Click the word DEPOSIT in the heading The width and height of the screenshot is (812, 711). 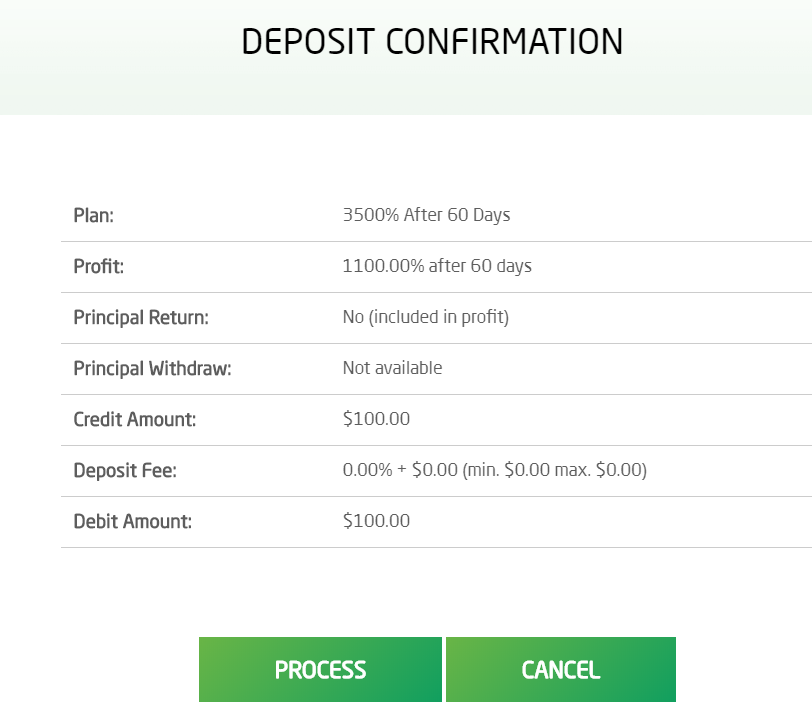click(308, 42)
